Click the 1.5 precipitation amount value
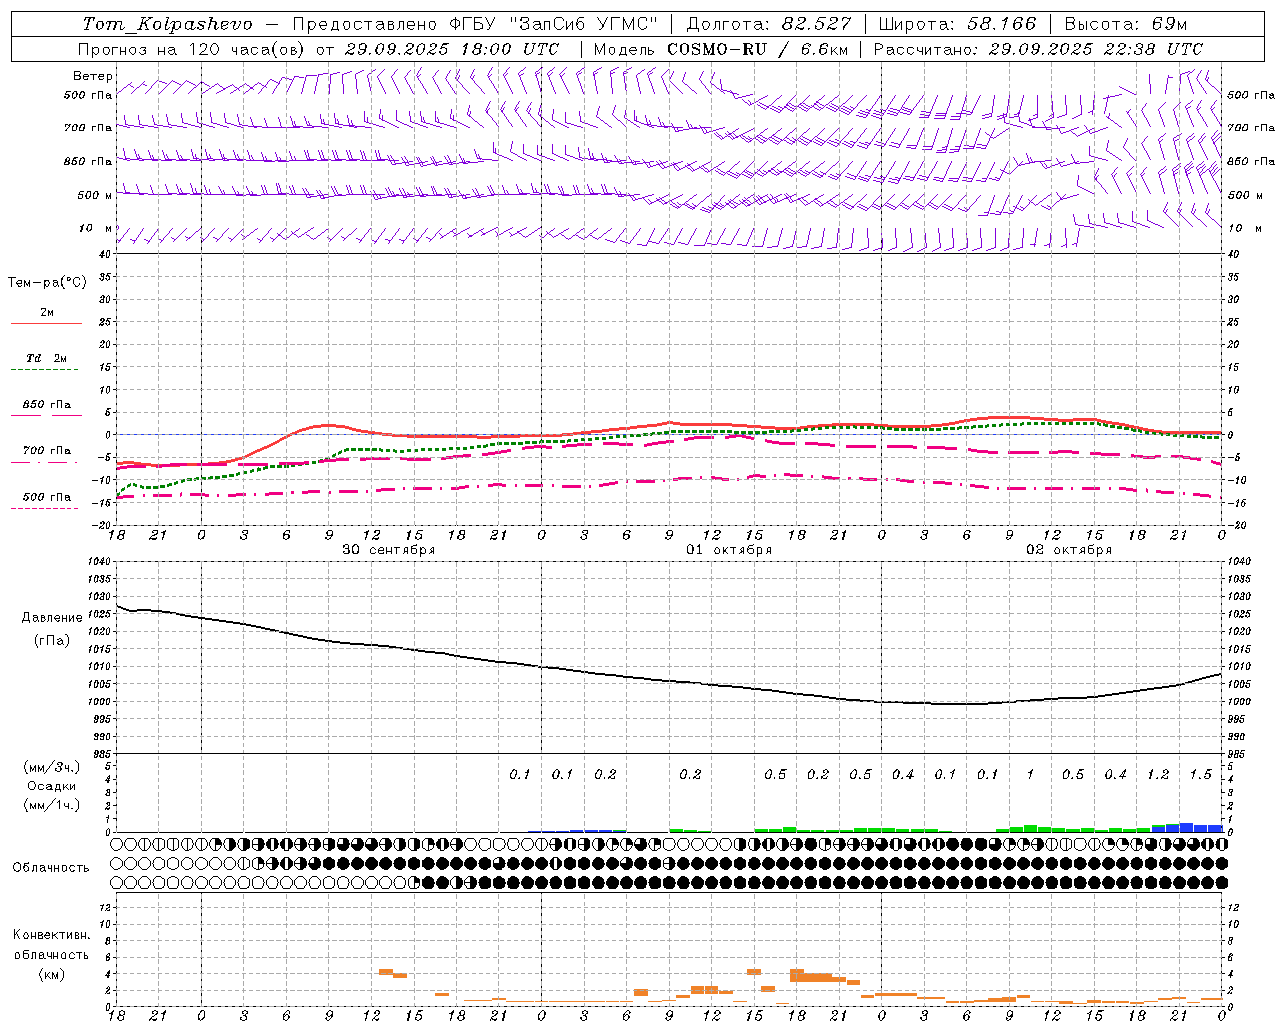The height and width of the screenshot is (1024, 1280). coord(1200,774)
